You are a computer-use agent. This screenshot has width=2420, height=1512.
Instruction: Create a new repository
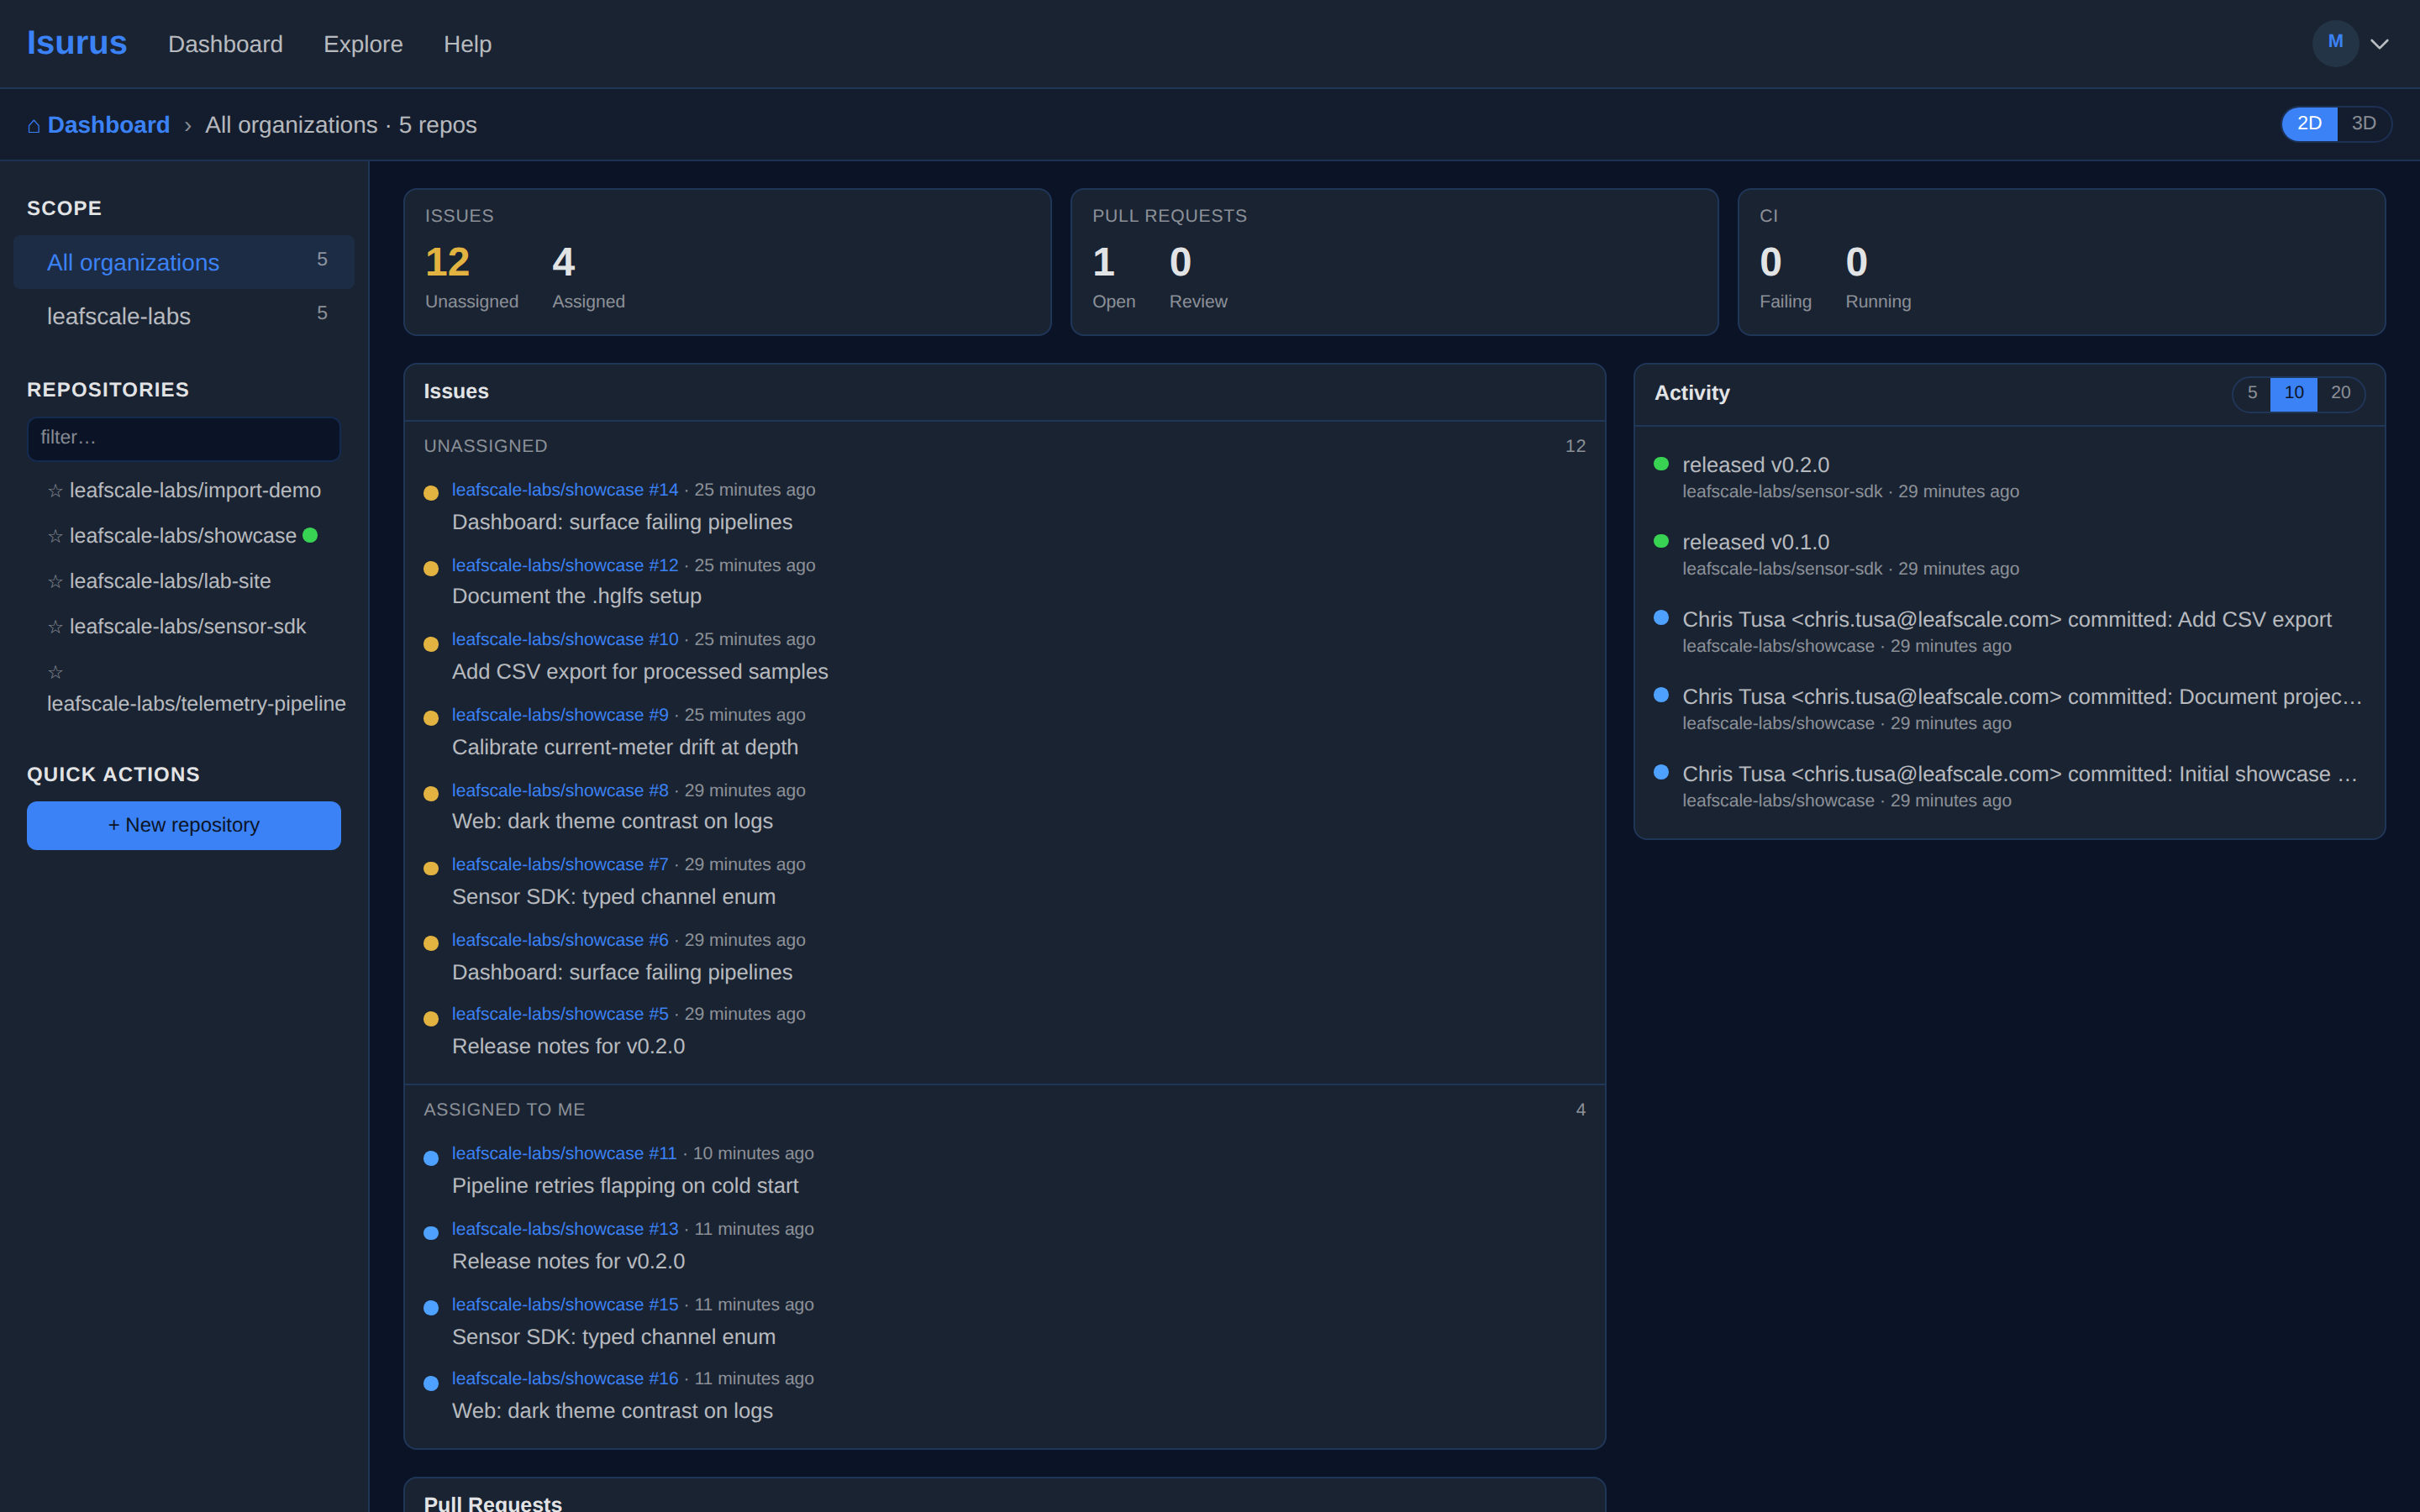(184, 825)
